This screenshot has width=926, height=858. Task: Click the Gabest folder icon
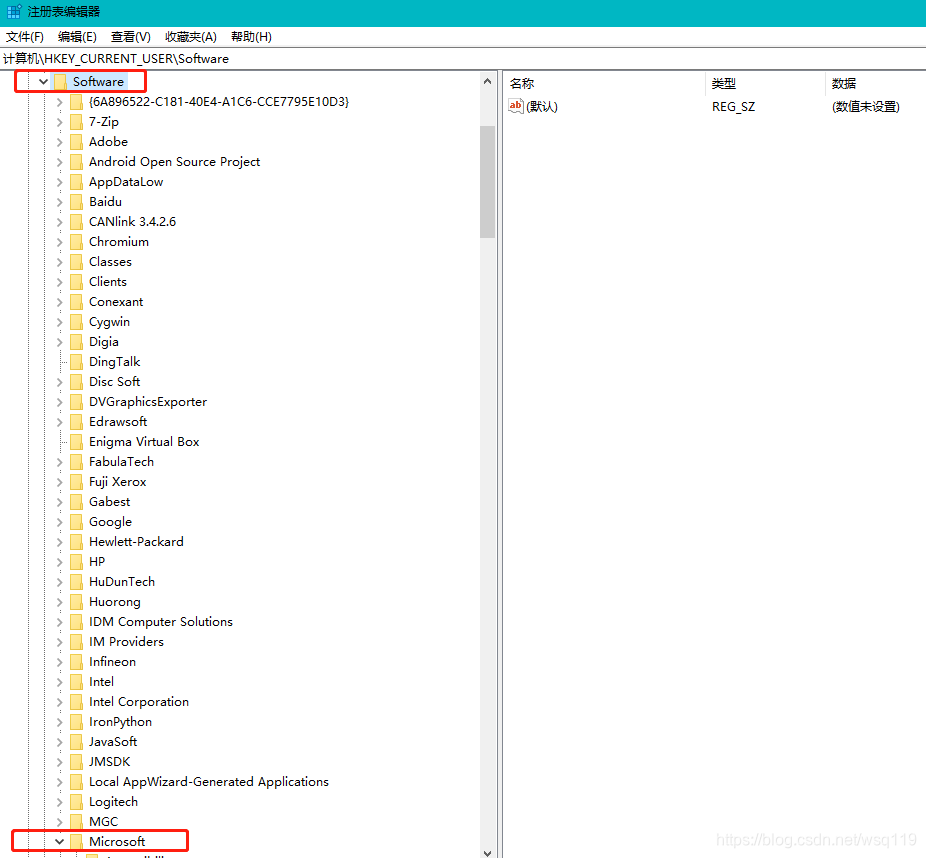coord(76,502)
